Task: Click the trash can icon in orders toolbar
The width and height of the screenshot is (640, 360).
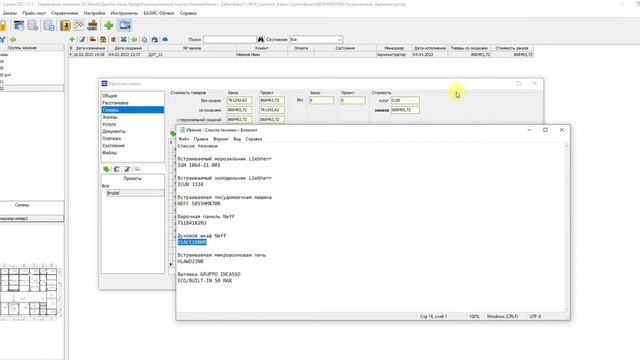Action: [113, 40]
